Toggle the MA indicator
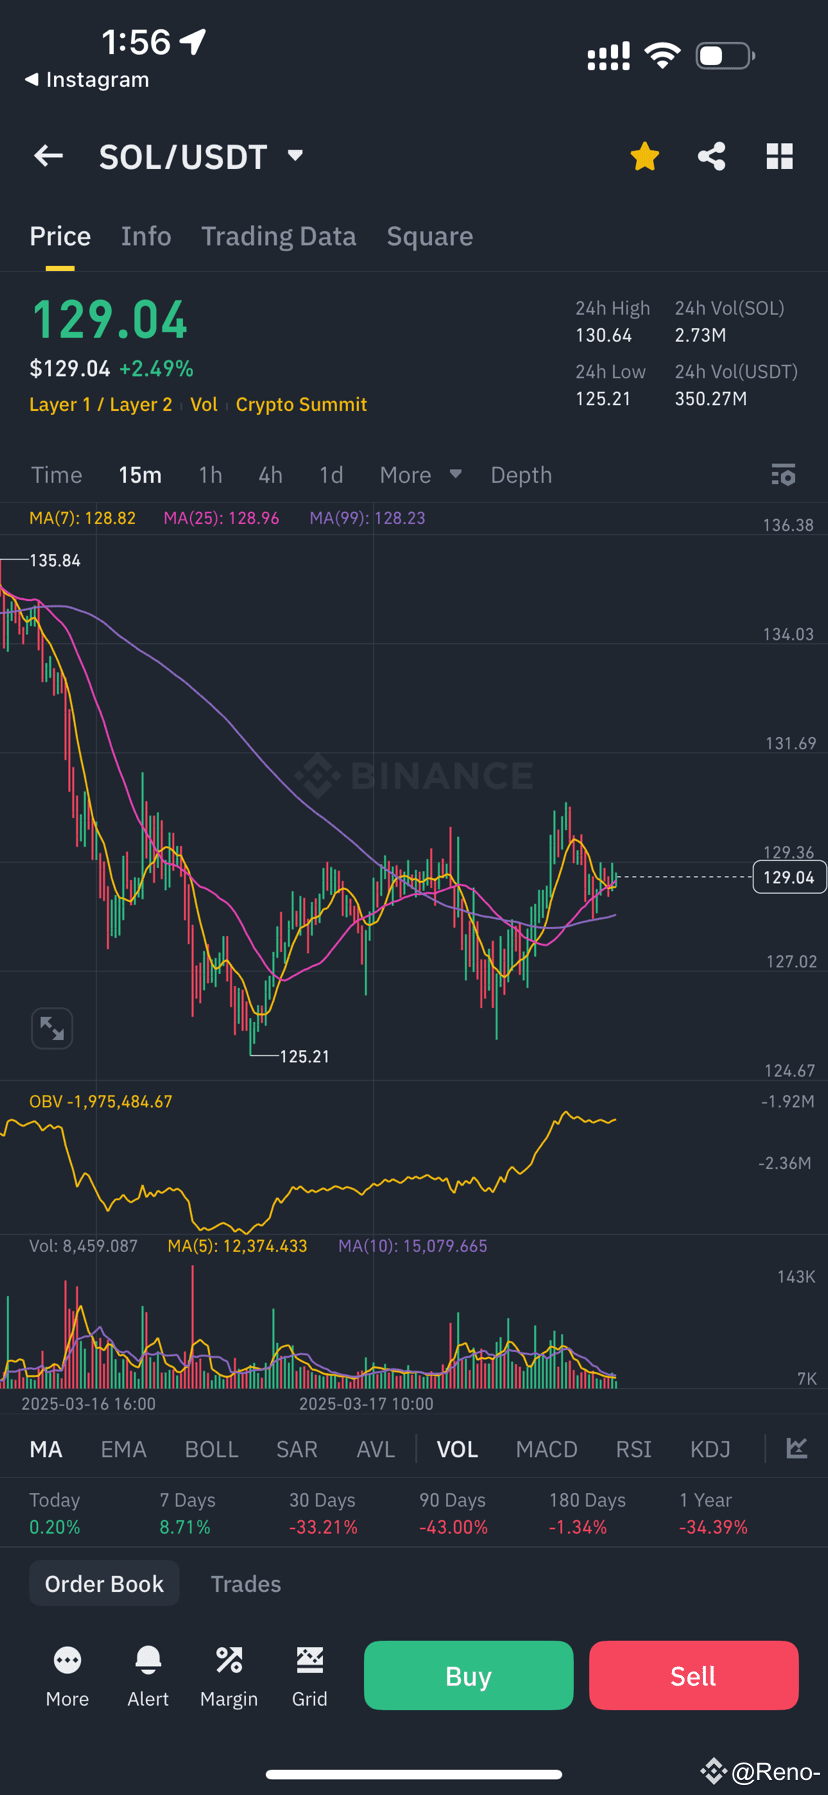This screenshot has width=828, height=1795. click(x=46, y=1449)
